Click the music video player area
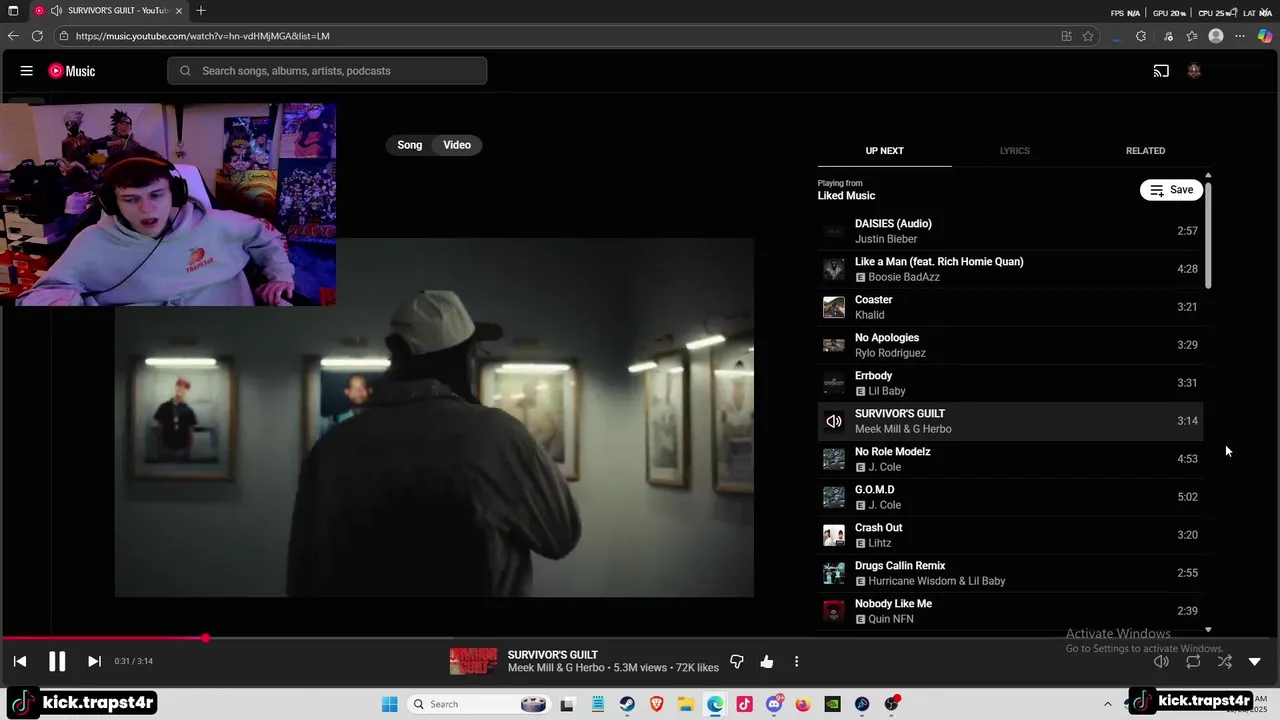The height and width of the screenshot is (720, 1280). (x=434, y=417)
